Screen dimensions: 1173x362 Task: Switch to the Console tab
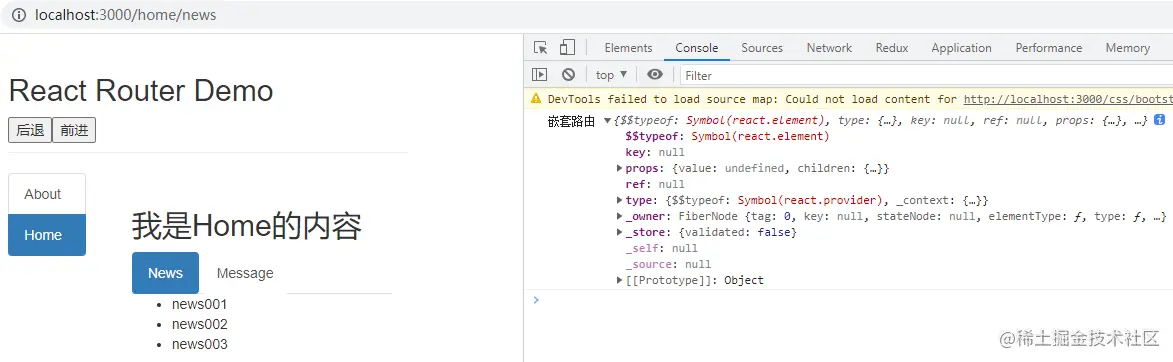[696, 48]
